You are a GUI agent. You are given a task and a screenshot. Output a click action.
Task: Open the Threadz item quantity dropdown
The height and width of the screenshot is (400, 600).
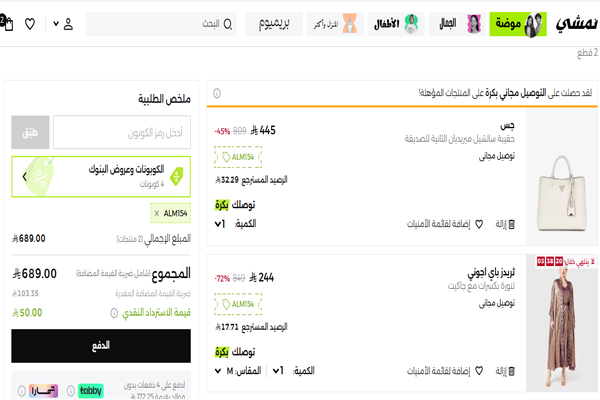278,371
